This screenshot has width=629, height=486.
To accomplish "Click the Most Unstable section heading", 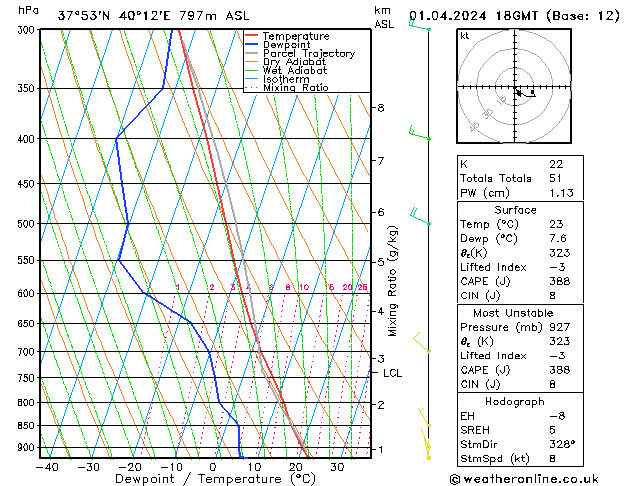I will click(x=513, y=313).
